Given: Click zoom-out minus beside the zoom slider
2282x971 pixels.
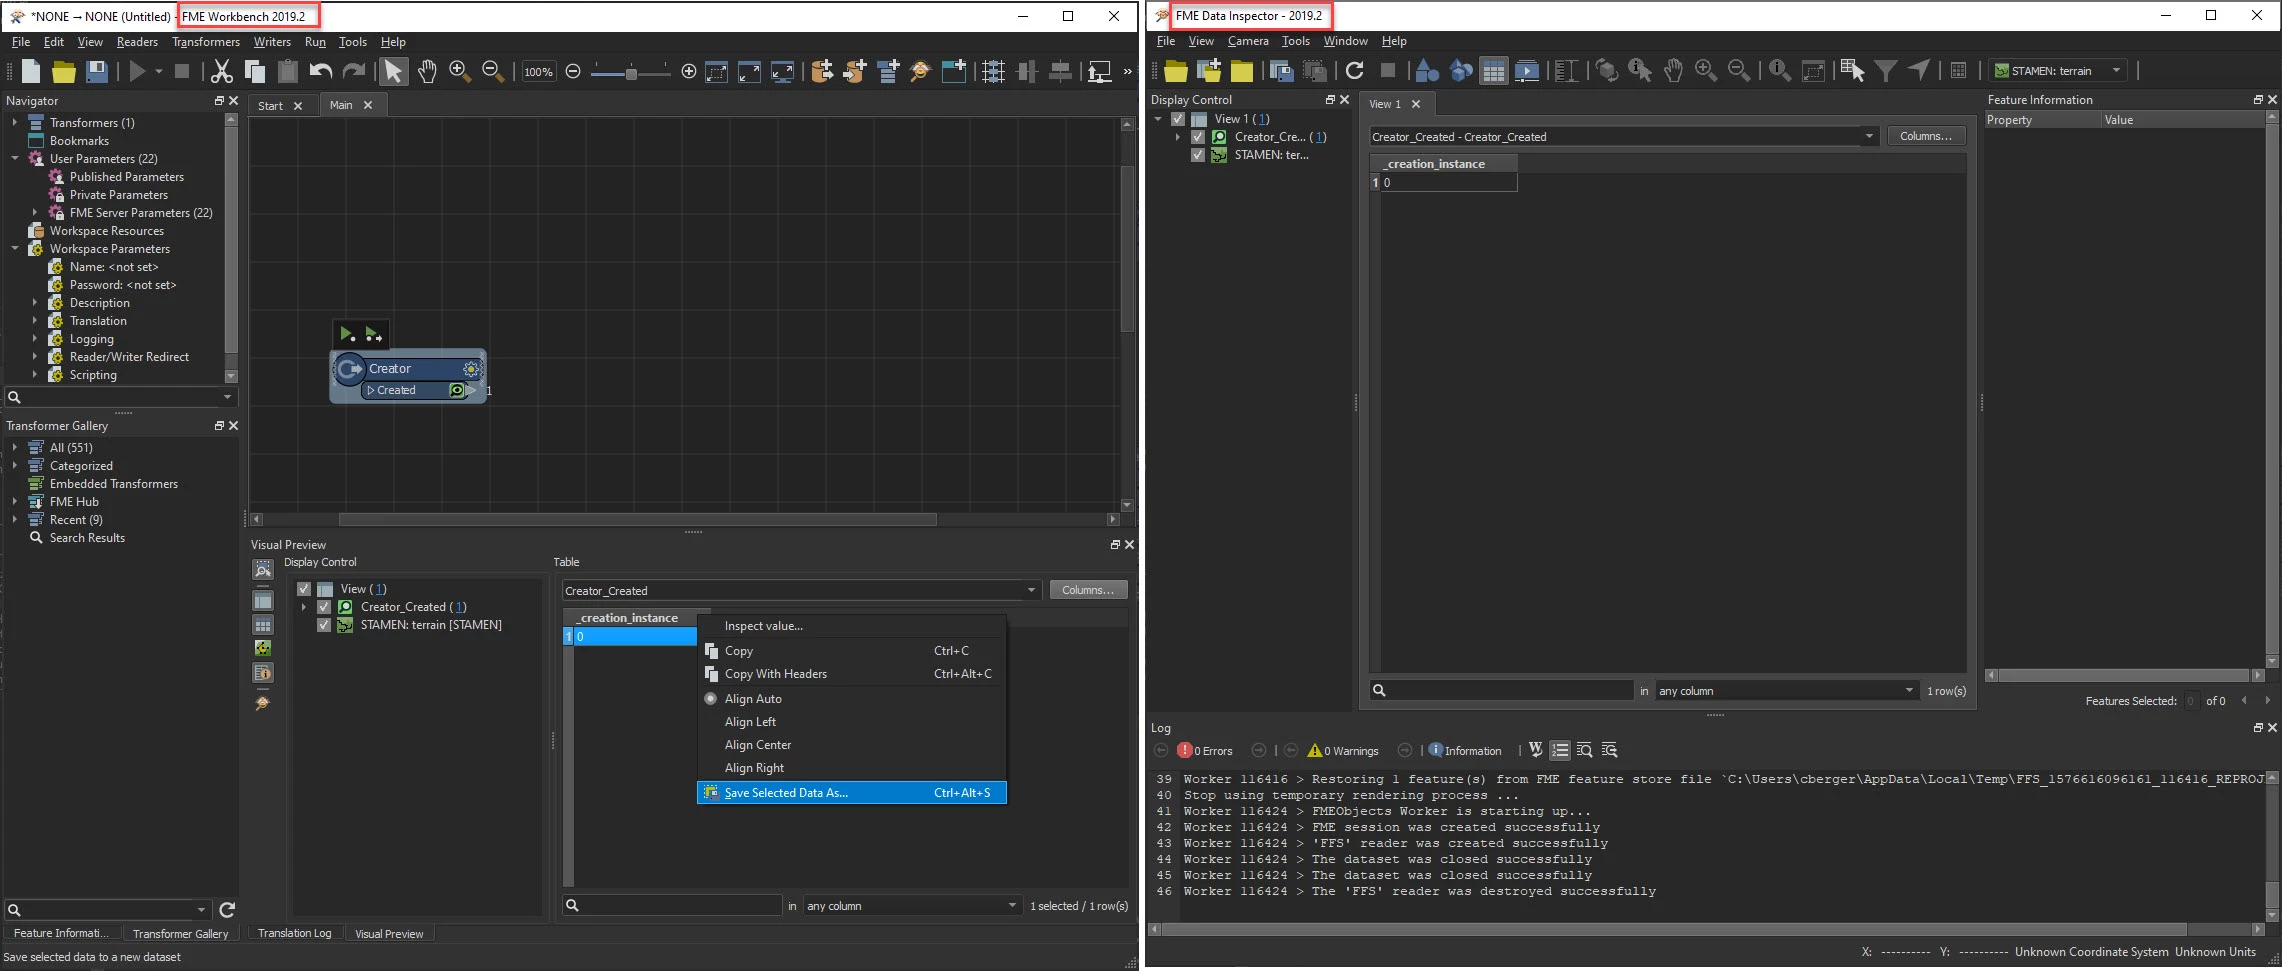Looking at the screenshot, I should (573, 71).
